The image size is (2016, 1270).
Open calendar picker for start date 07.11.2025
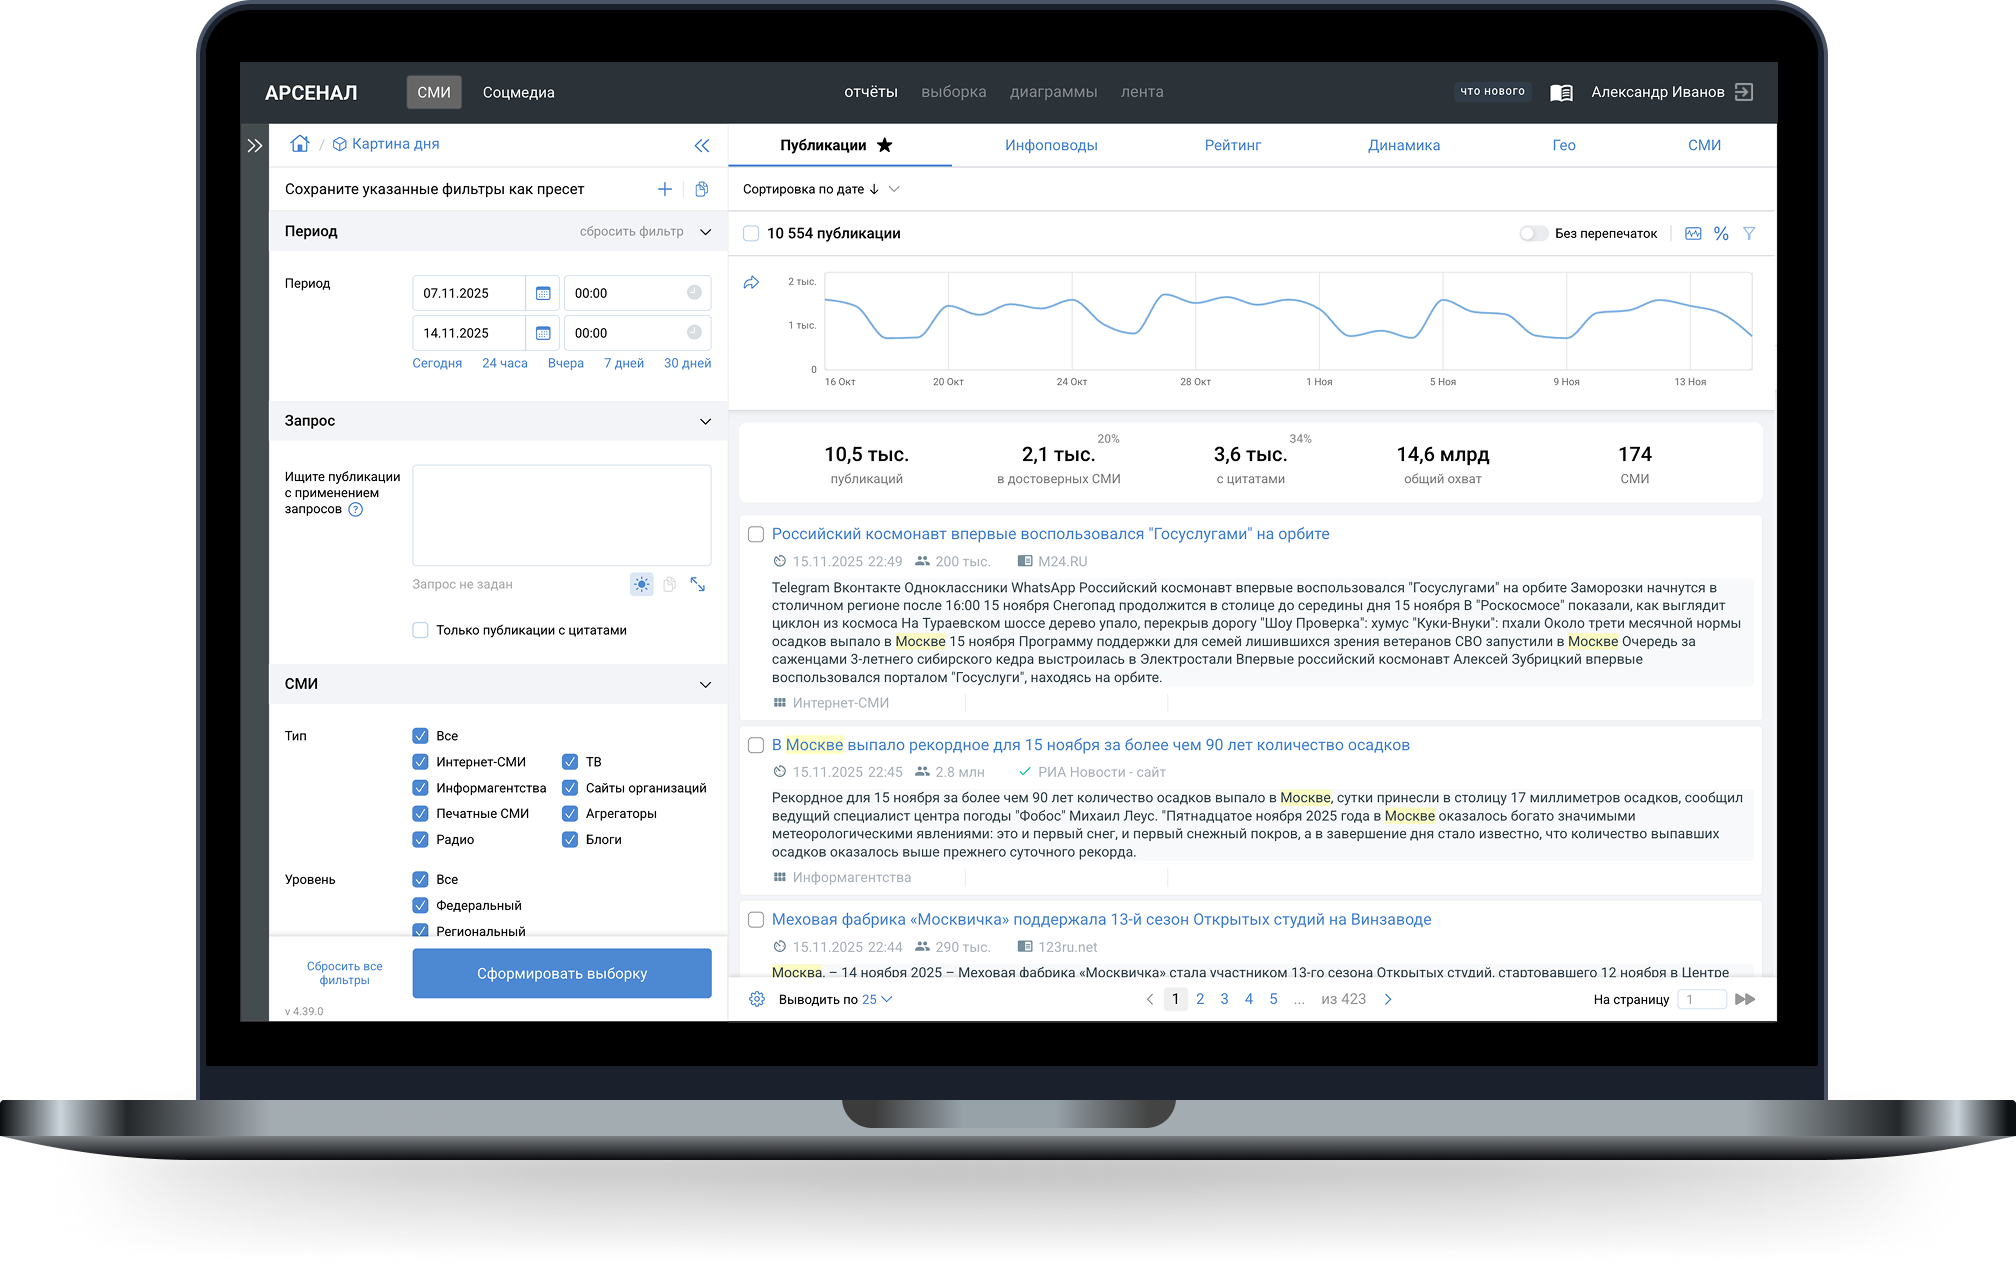542,293
